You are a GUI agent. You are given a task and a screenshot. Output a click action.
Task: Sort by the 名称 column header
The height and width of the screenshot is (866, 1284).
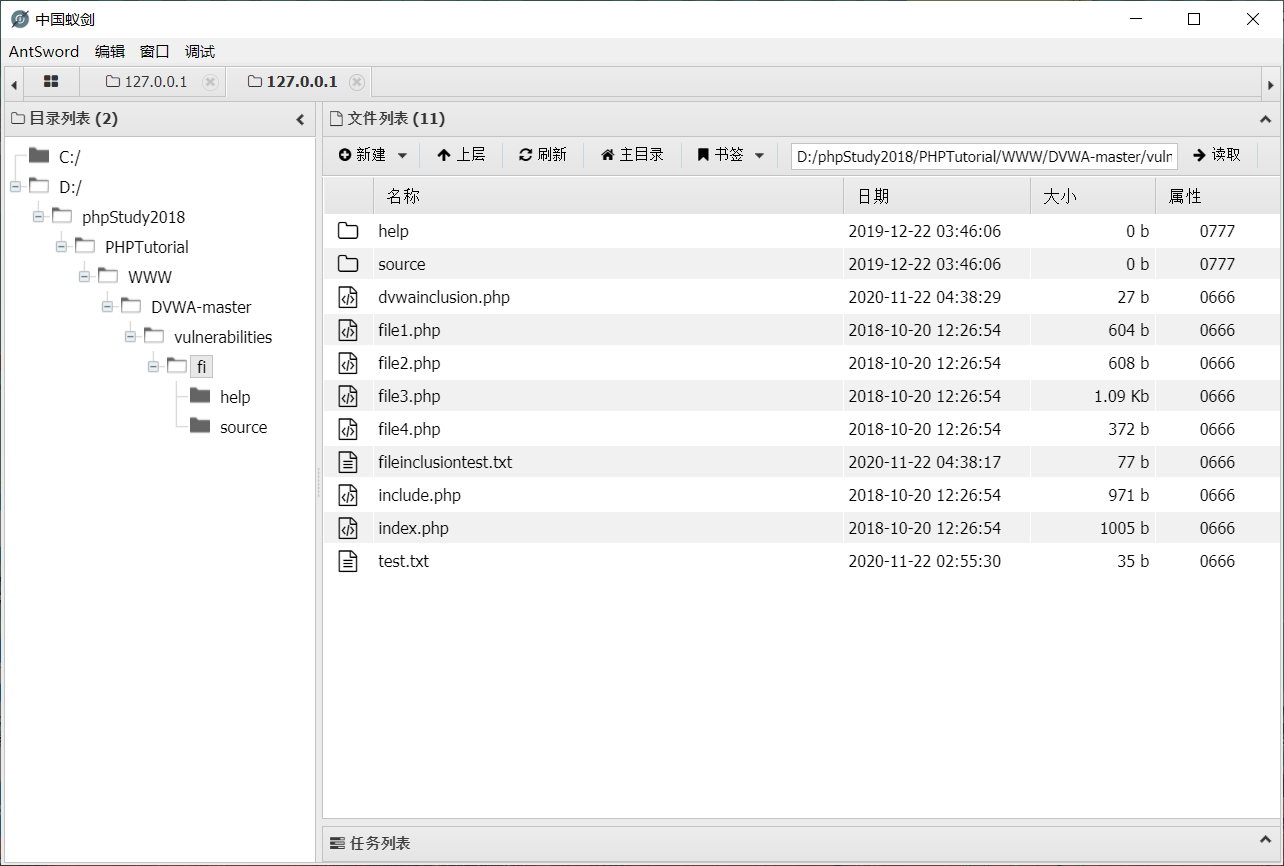point(608,197)
